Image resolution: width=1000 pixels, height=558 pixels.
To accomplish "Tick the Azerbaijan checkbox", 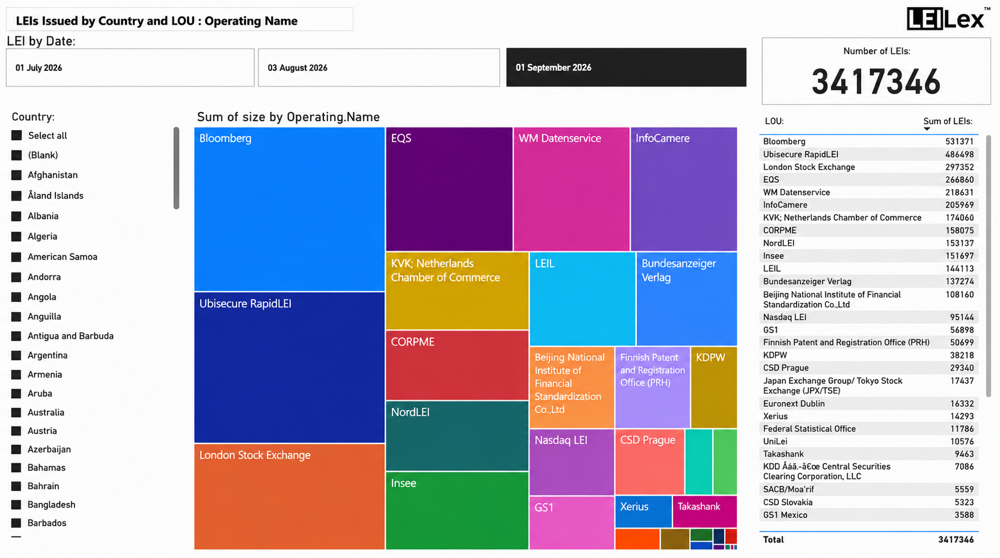I will click(17, 450).
